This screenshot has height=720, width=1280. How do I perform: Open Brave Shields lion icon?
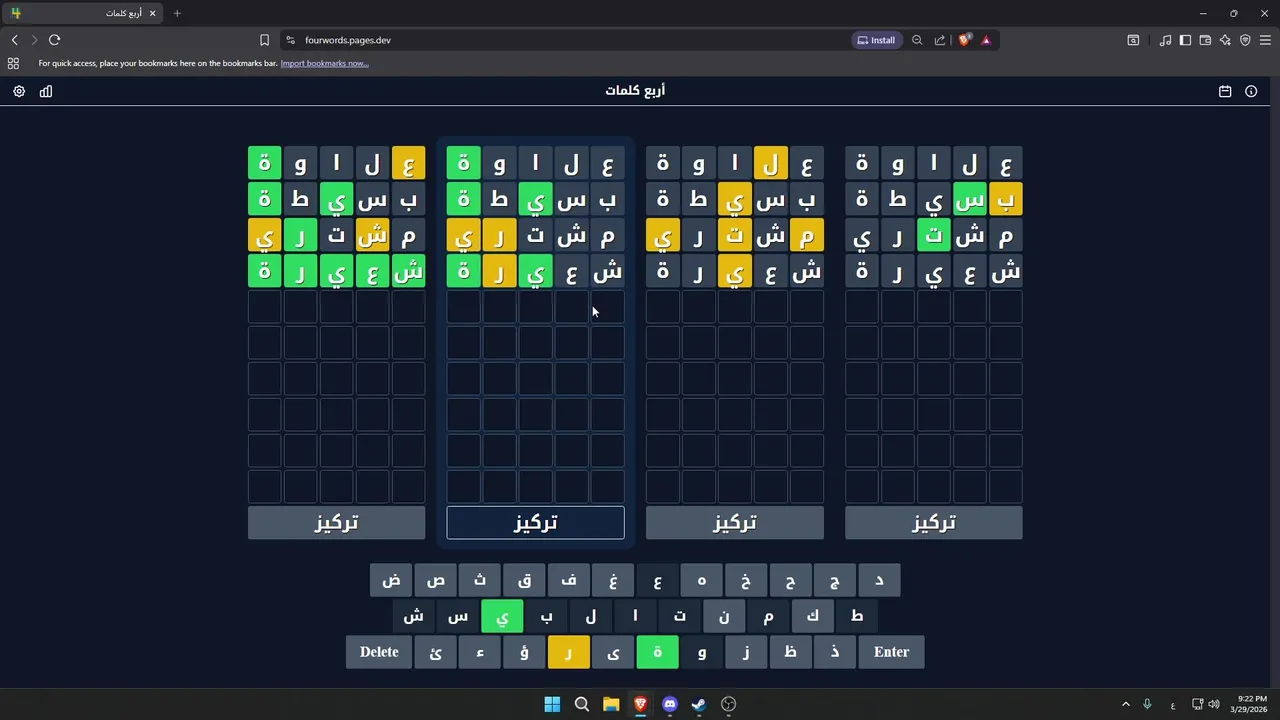[x=965, y=40]
